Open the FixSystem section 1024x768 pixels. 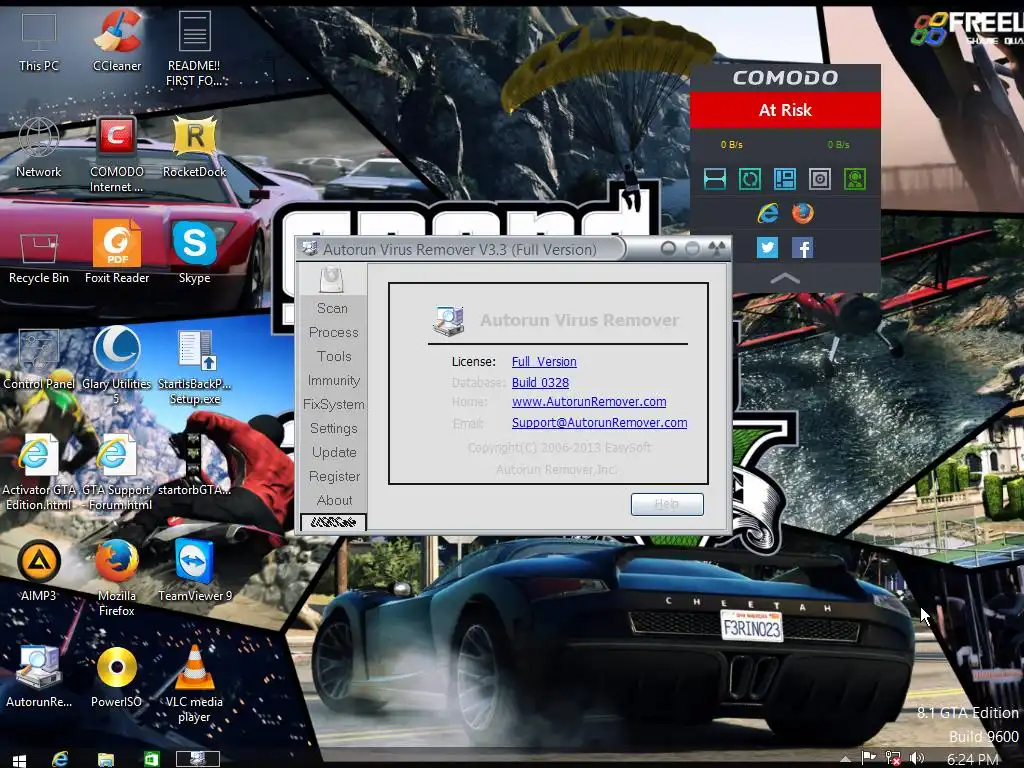[333, 404]
